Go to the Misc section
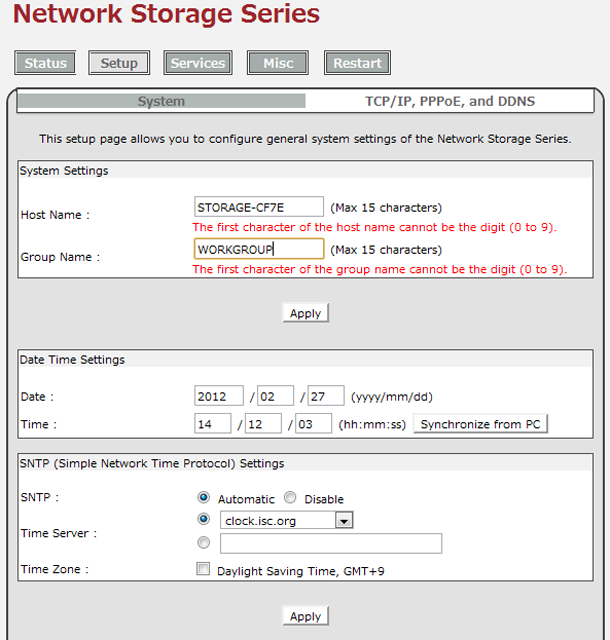This screenshot has height=640, width=610. [278, 63]
